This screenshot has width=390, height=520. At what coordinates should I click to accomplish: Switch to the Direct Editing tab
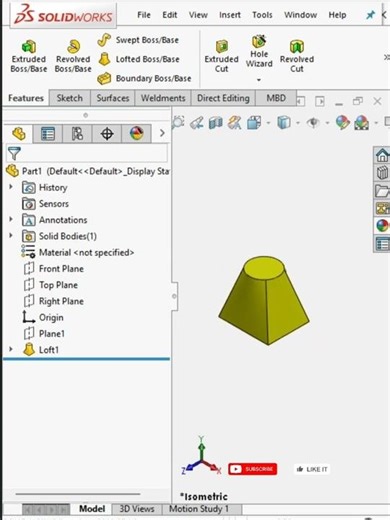tap(223, 98)
